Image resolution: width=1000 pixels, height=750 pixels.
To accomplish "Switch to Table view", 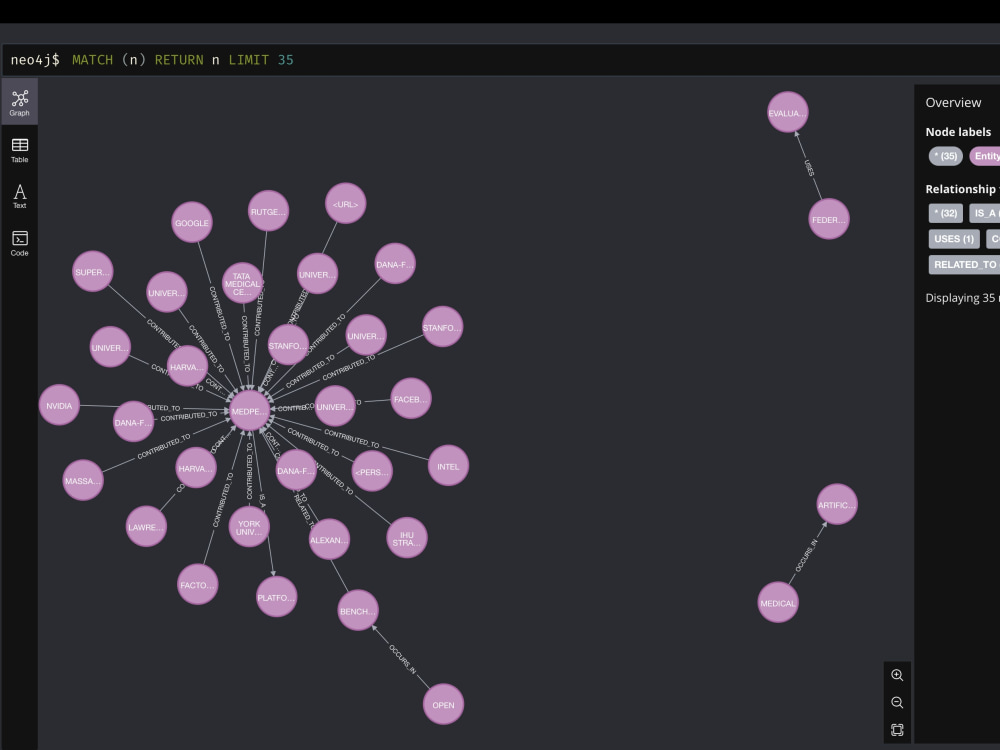I will coord(19,151).
